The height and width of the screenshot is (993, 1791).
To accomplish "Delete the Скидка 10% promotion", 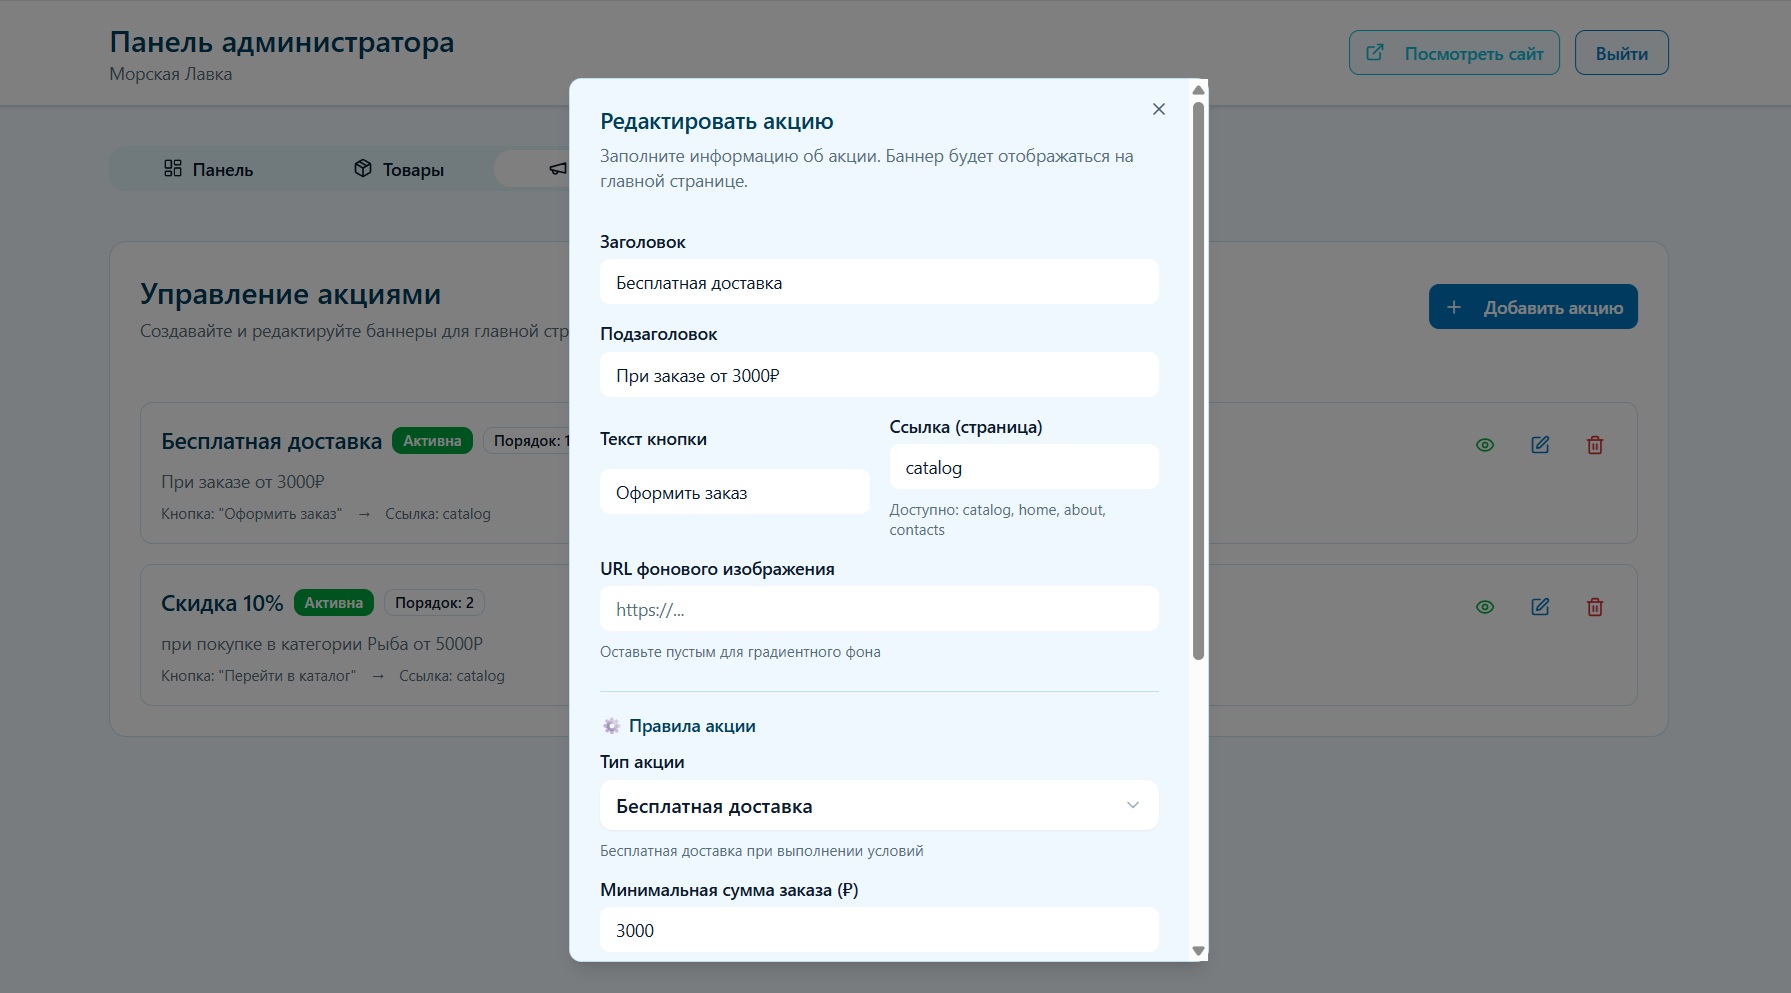I will point(1595,607).
